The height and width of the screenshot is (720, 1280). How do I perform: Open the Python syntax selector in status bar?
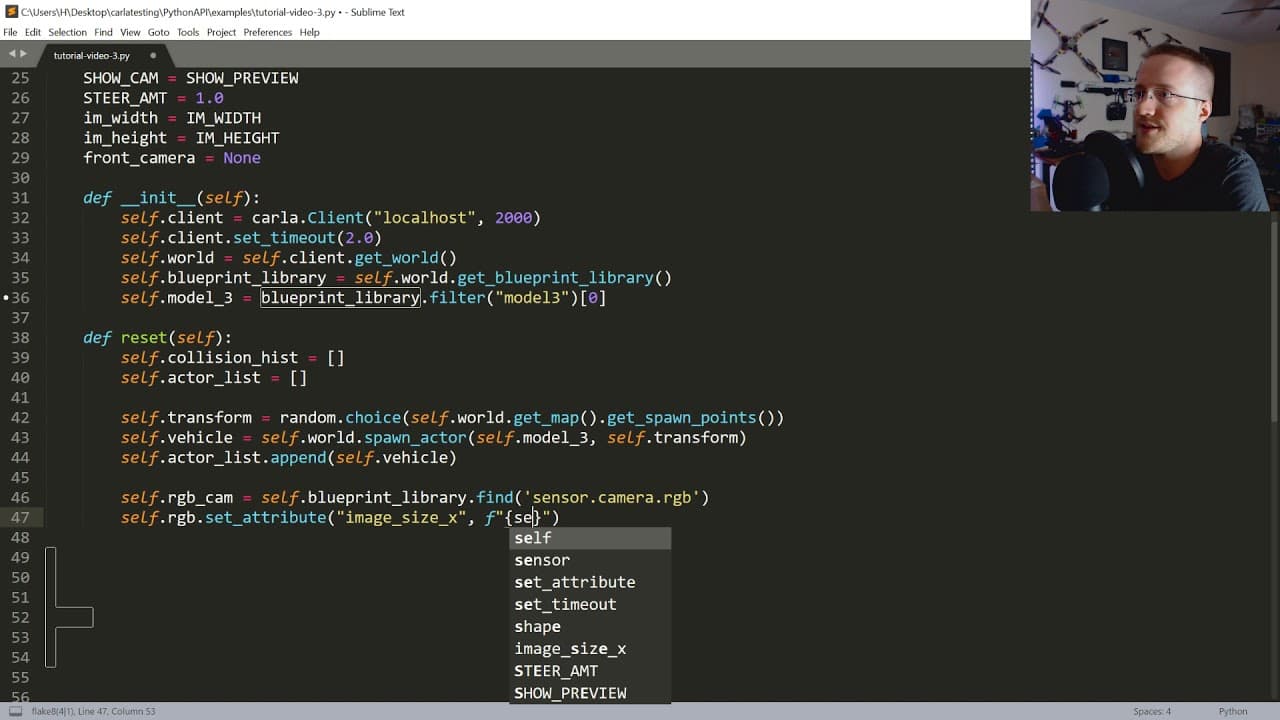click(1233, 711)
